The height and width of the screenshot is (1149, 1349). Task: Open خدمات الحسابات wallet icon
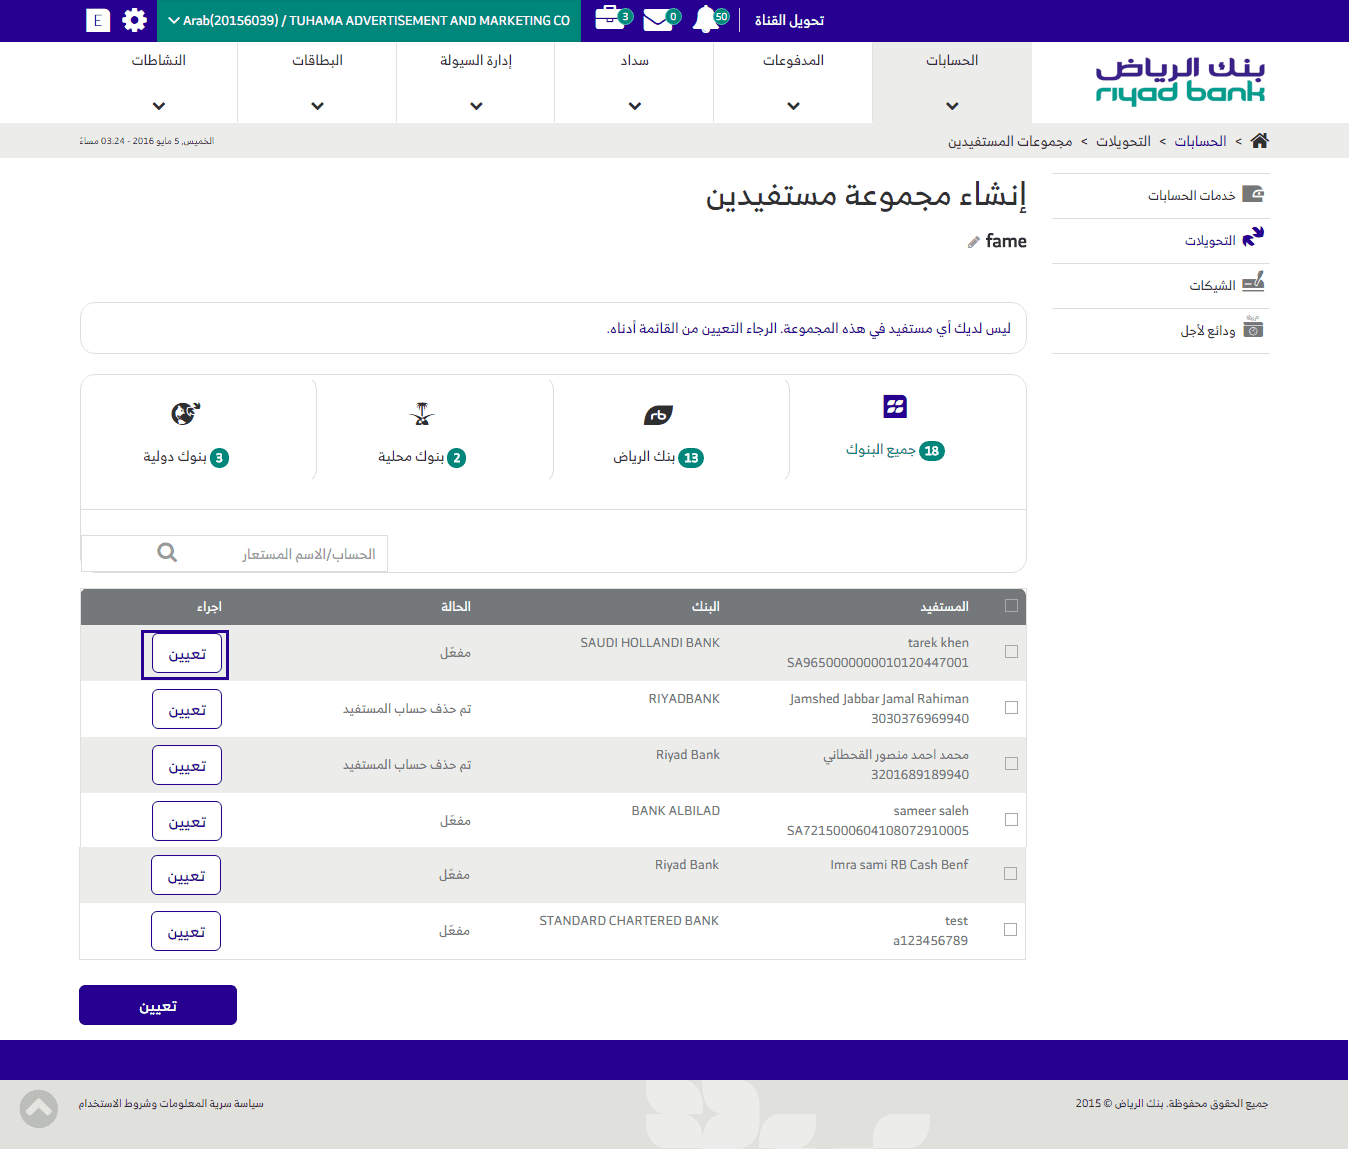click(1253, 194)
